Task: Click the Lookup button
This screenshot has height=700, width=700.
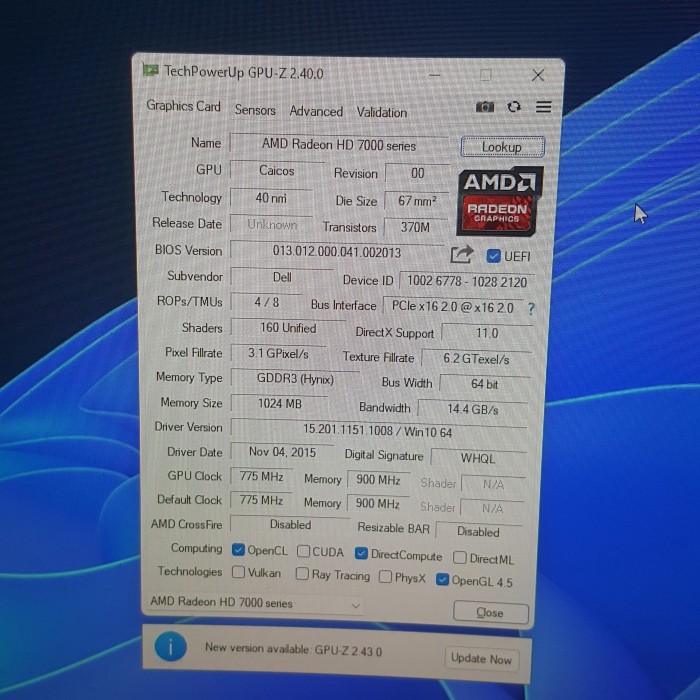Action: (502, 147)
